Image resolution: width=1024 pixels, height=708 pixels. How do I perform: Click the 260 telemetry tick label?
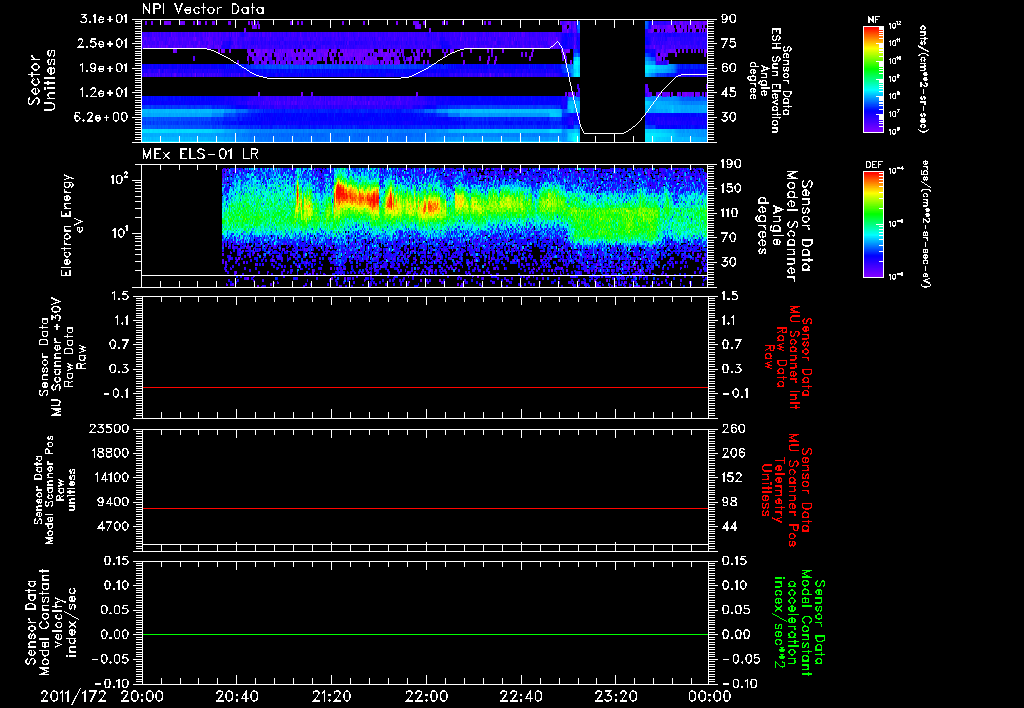[733, 429]
